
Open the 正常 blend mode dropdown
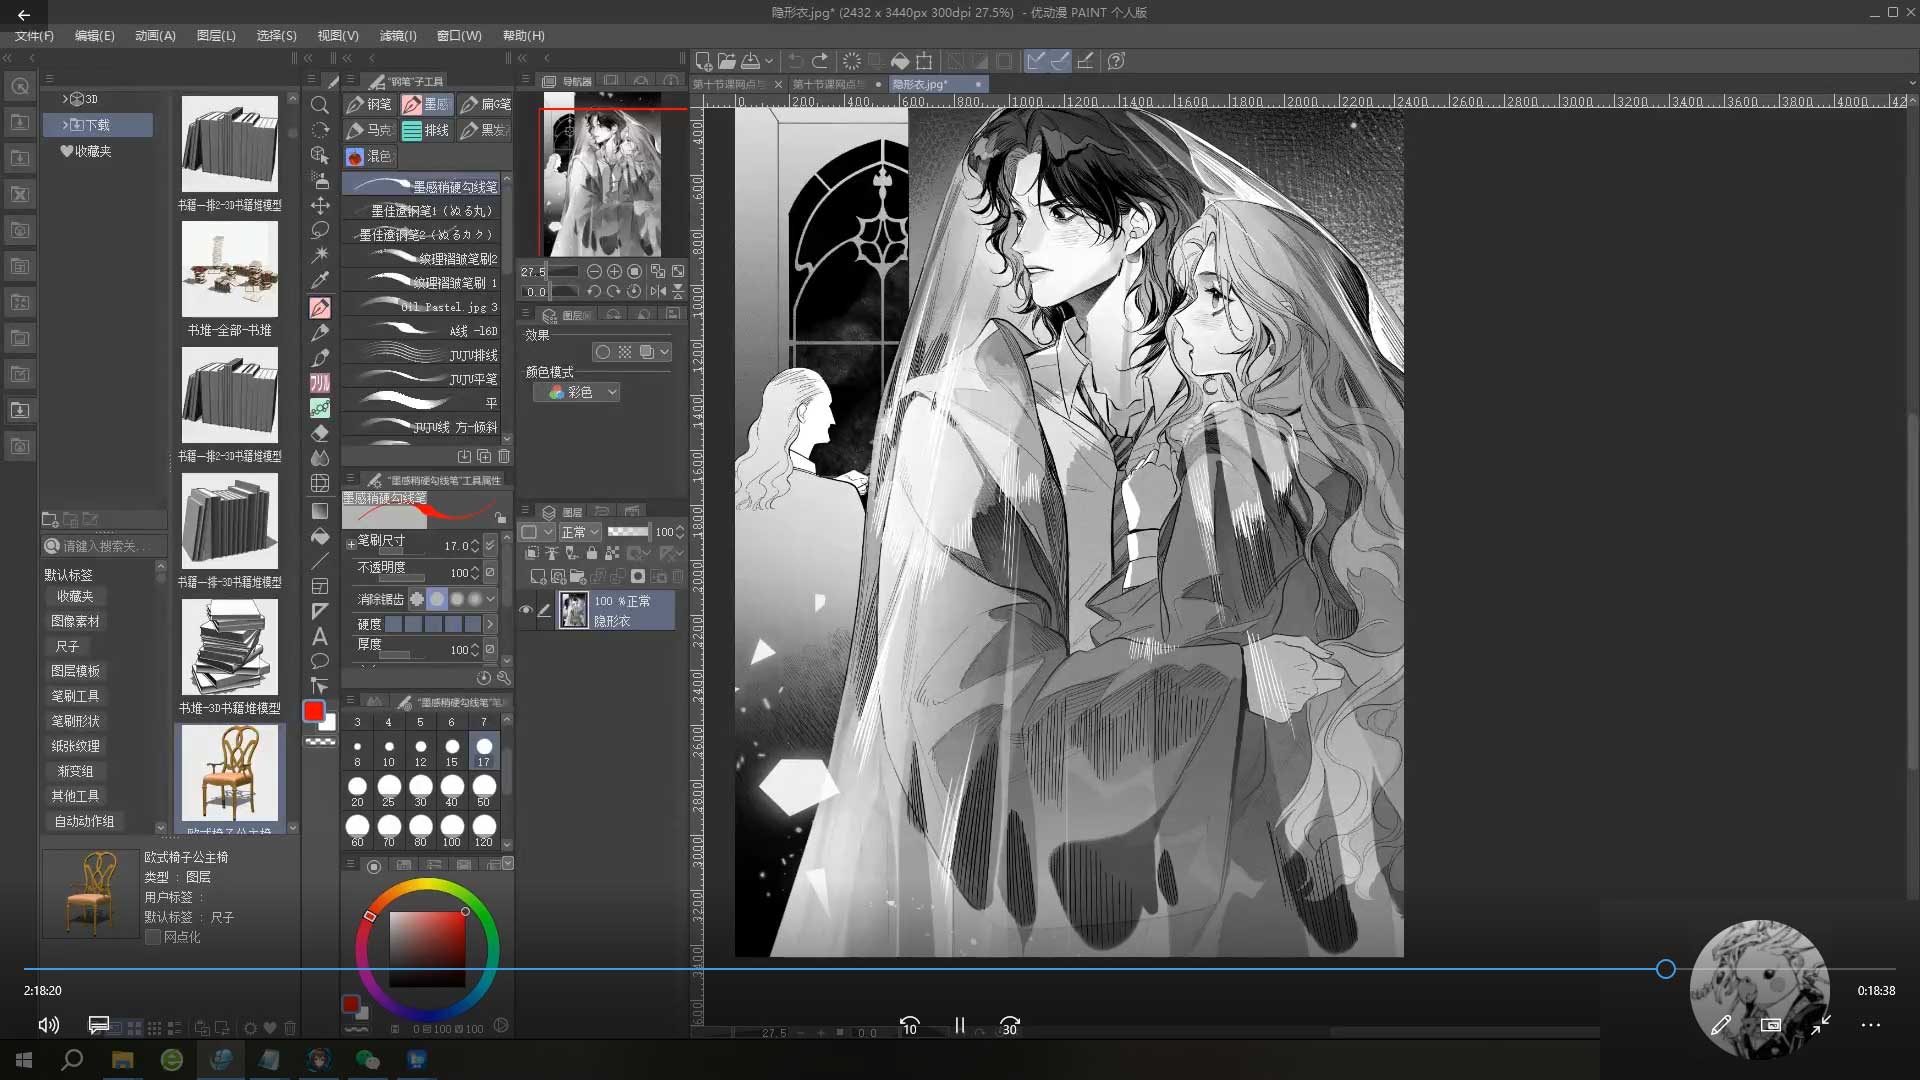580,532
